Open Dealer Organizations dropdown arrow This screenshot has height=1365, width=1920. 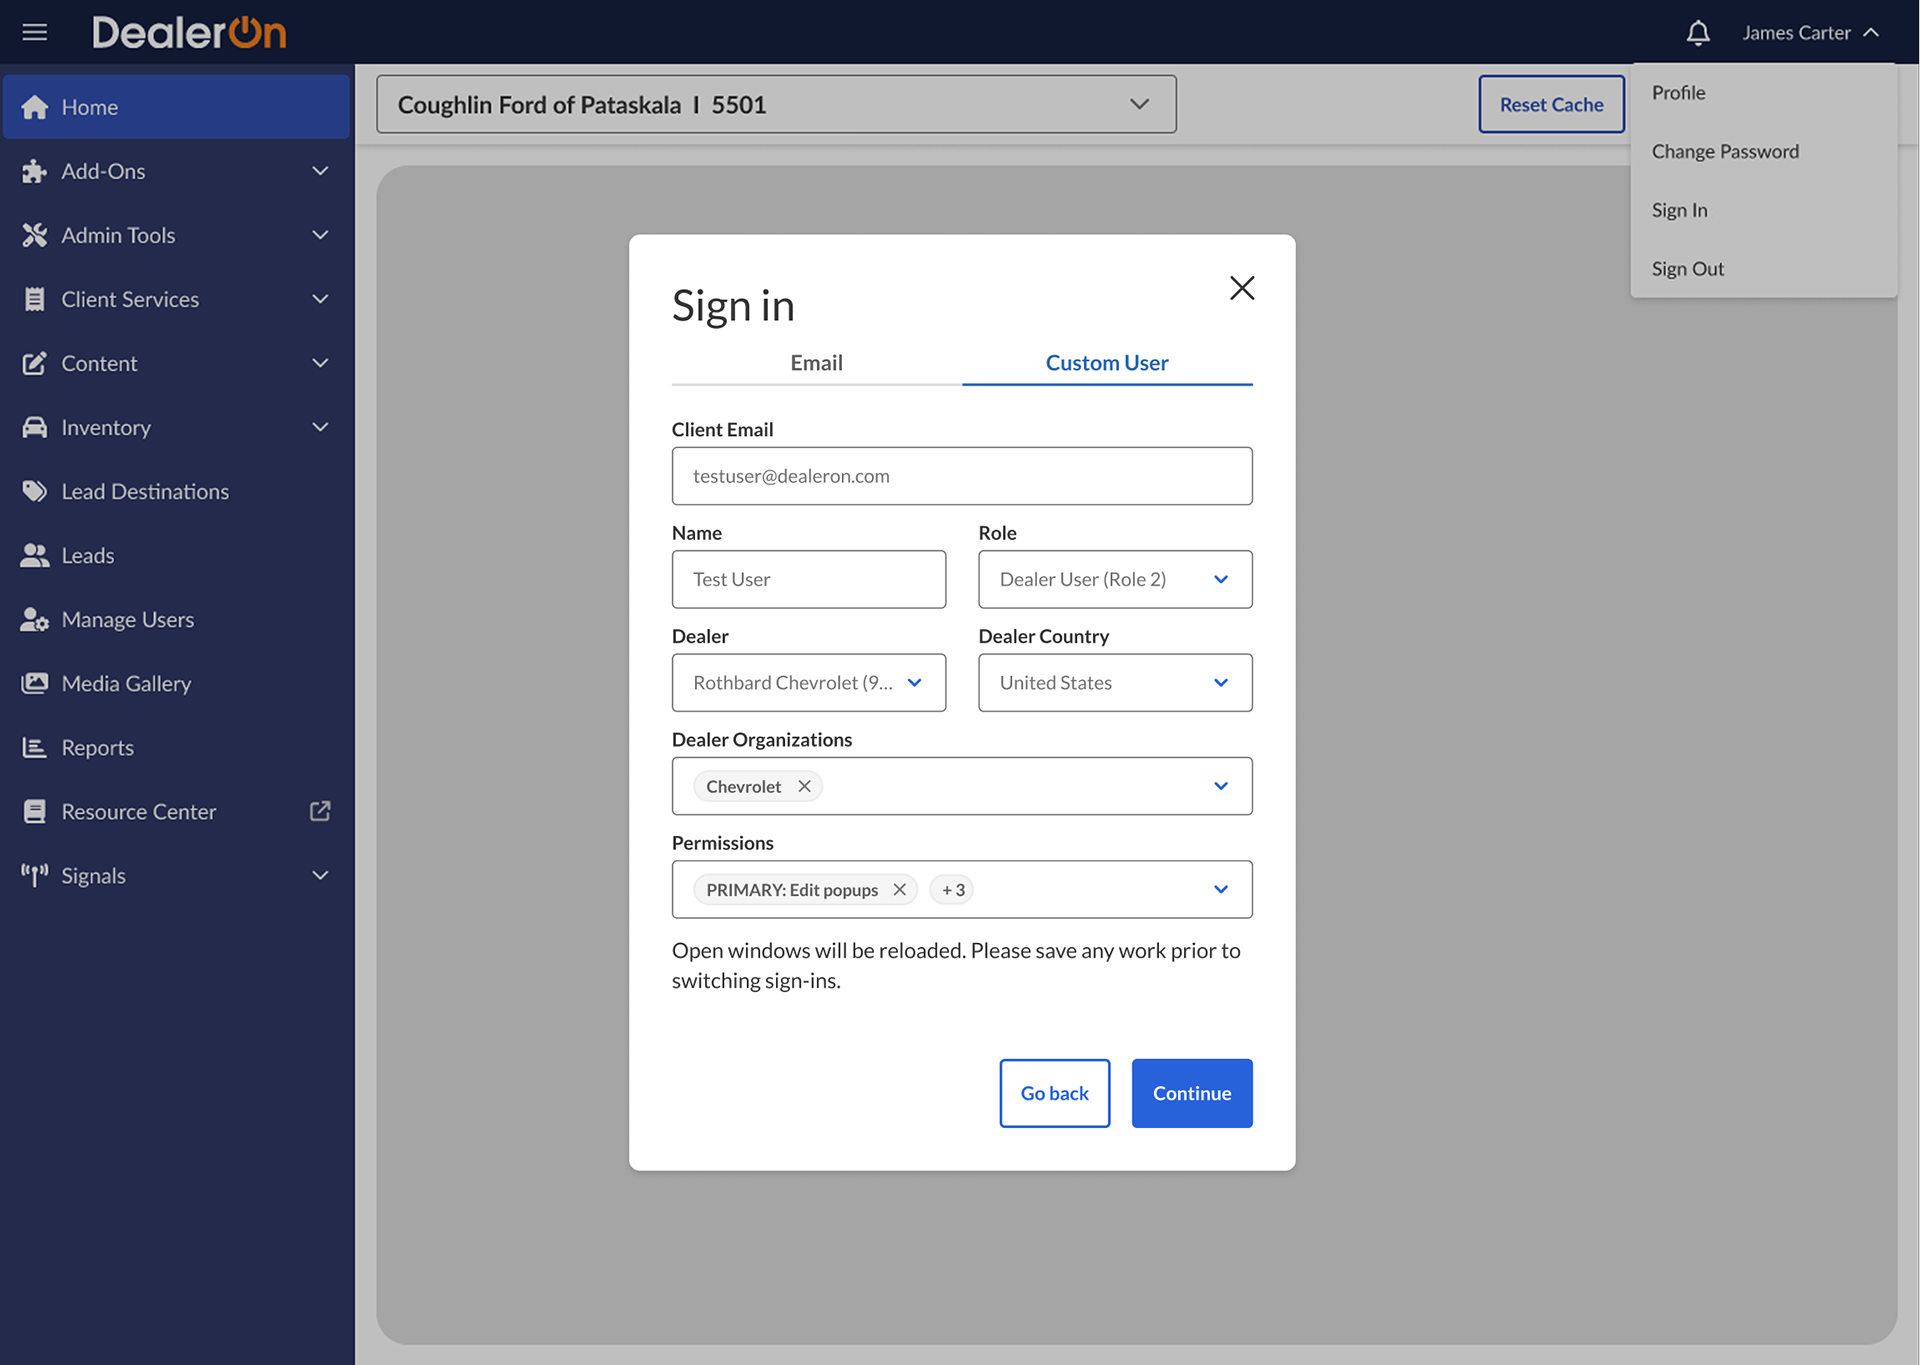pyautogui.click(x=1221, y=786)
